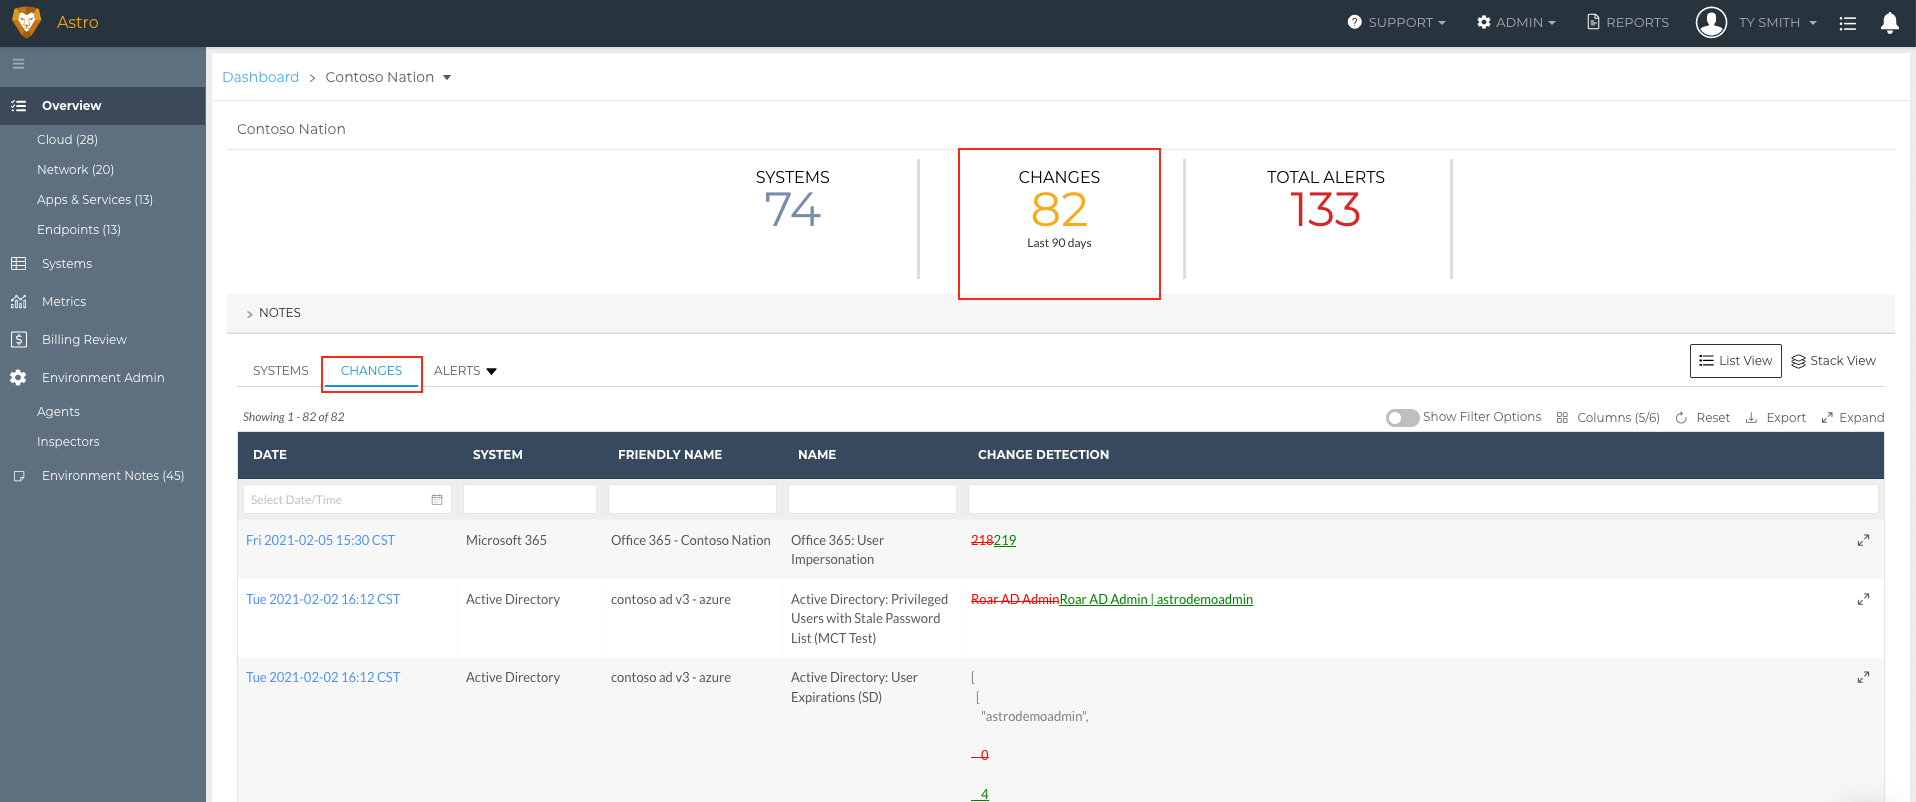The width and height of the screenshot is (1916, 802).
Task: Open Fri 2021-02-05 15:30 CST change
Action: [320, 540]
